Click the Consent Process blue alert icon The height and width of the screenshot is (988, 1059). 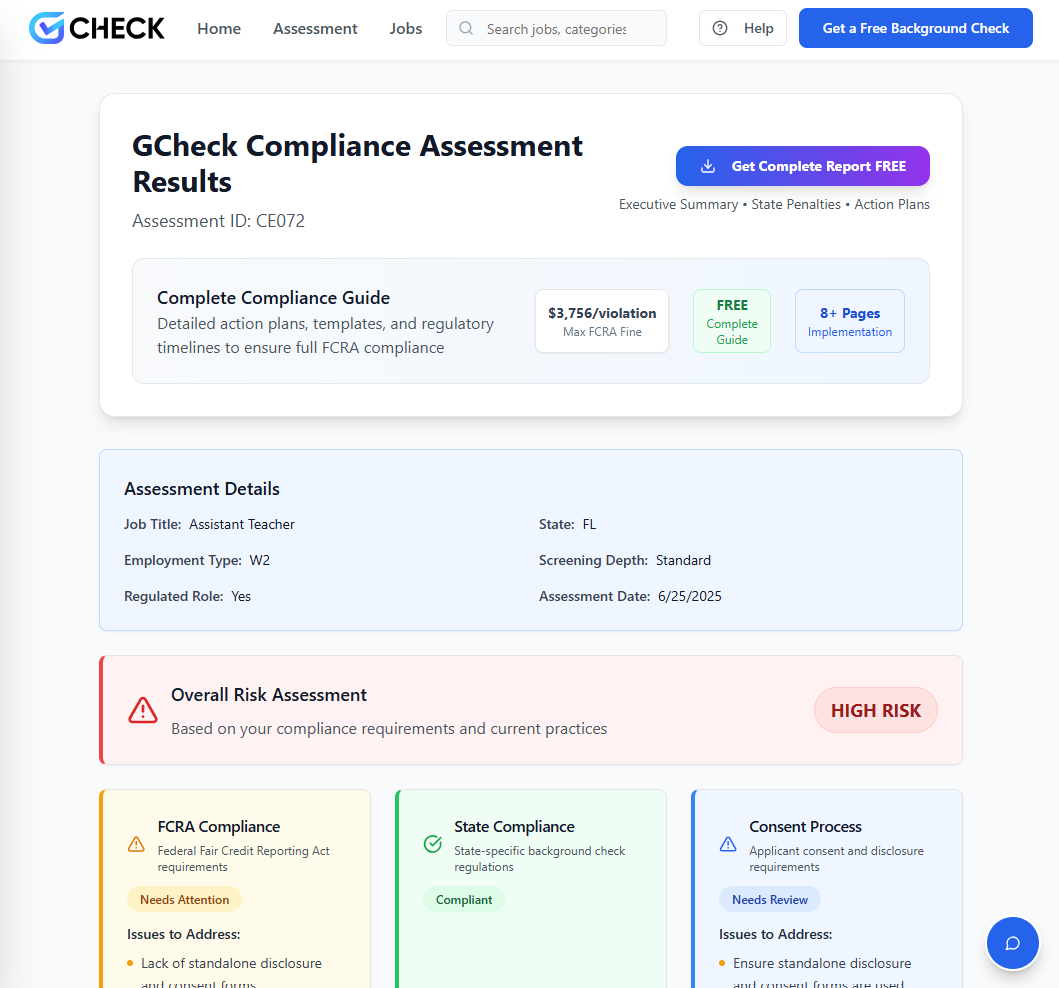tap(728, 844)
